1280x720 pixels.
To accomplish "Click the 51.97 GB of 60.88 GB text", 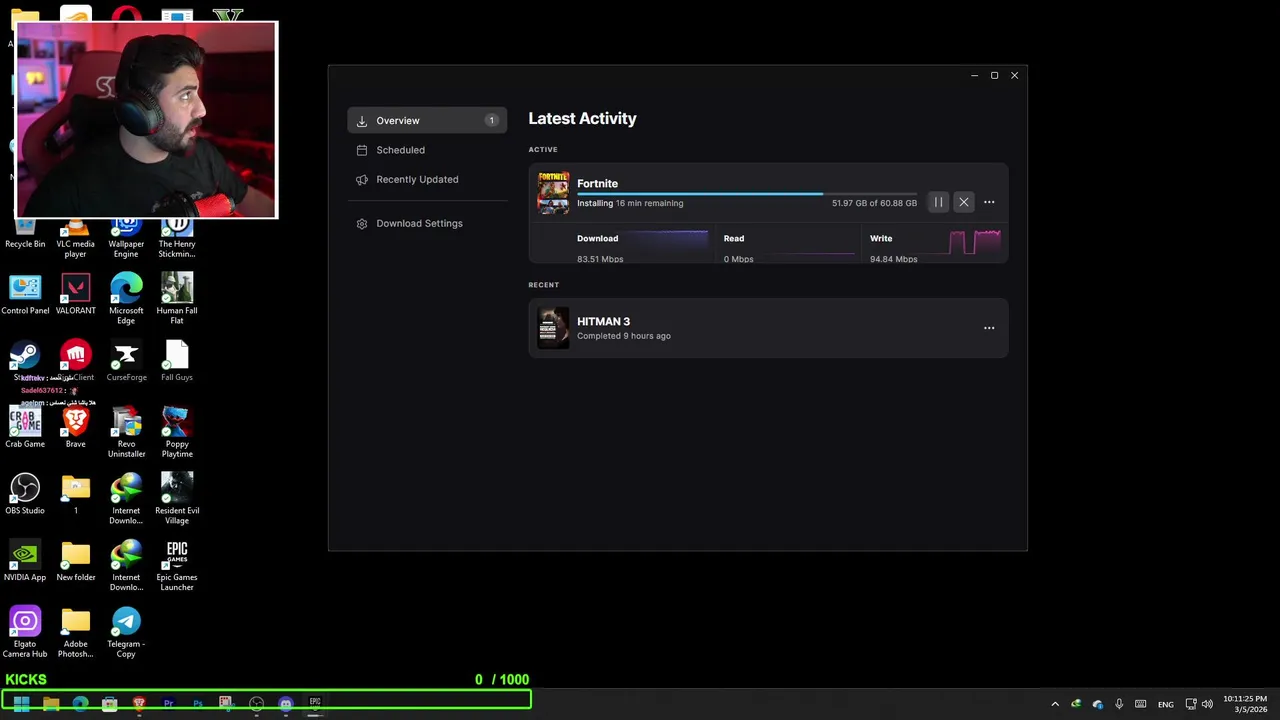I will point(874,203).
